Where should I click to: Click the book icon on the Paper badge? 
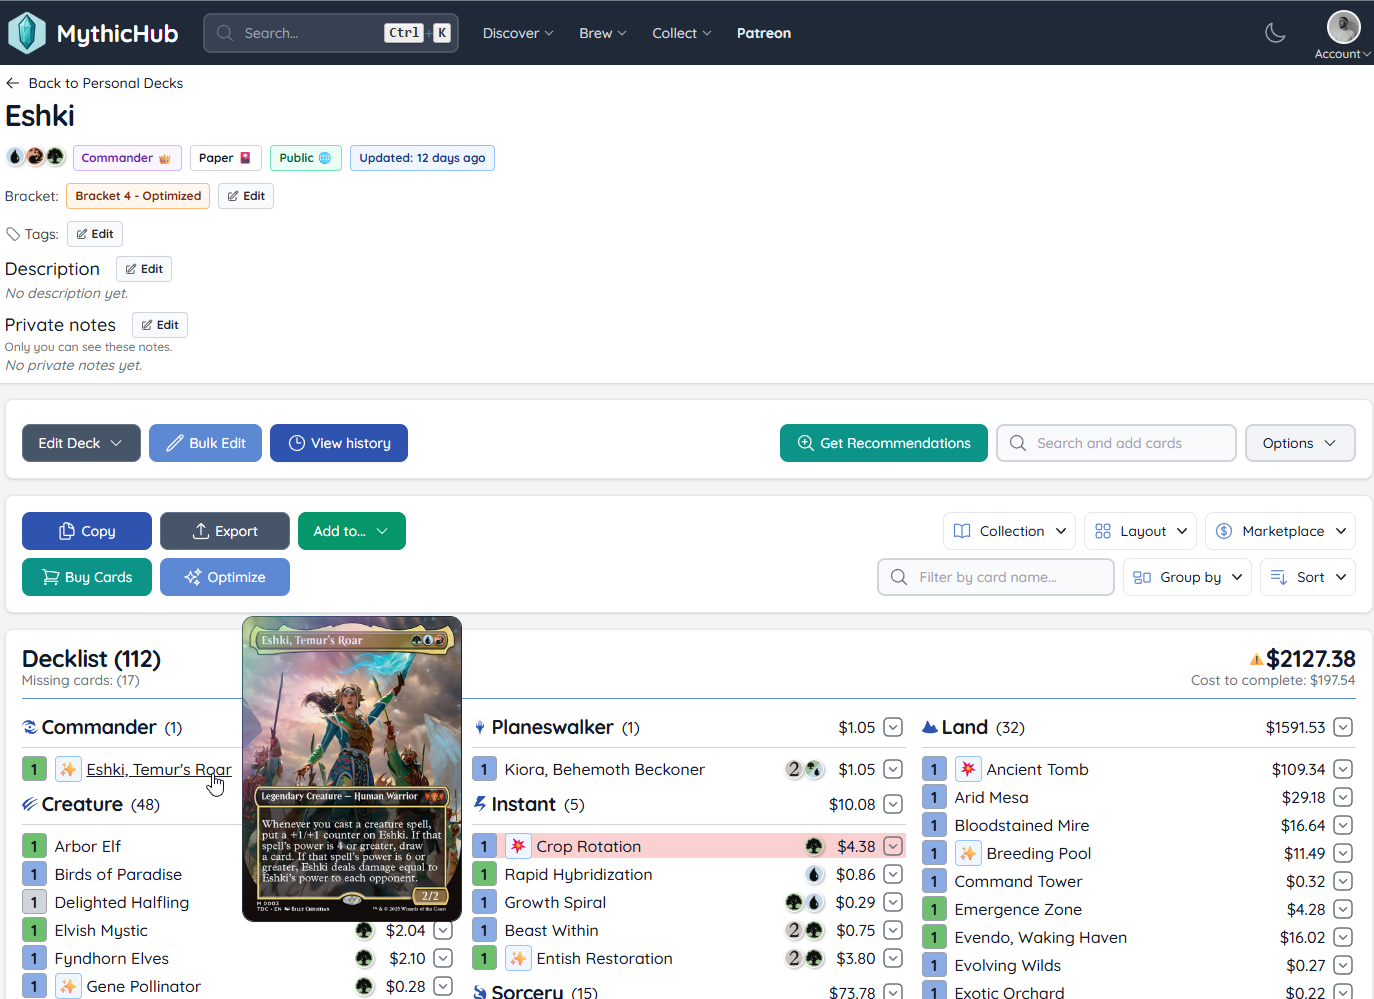tap(244, 157)
